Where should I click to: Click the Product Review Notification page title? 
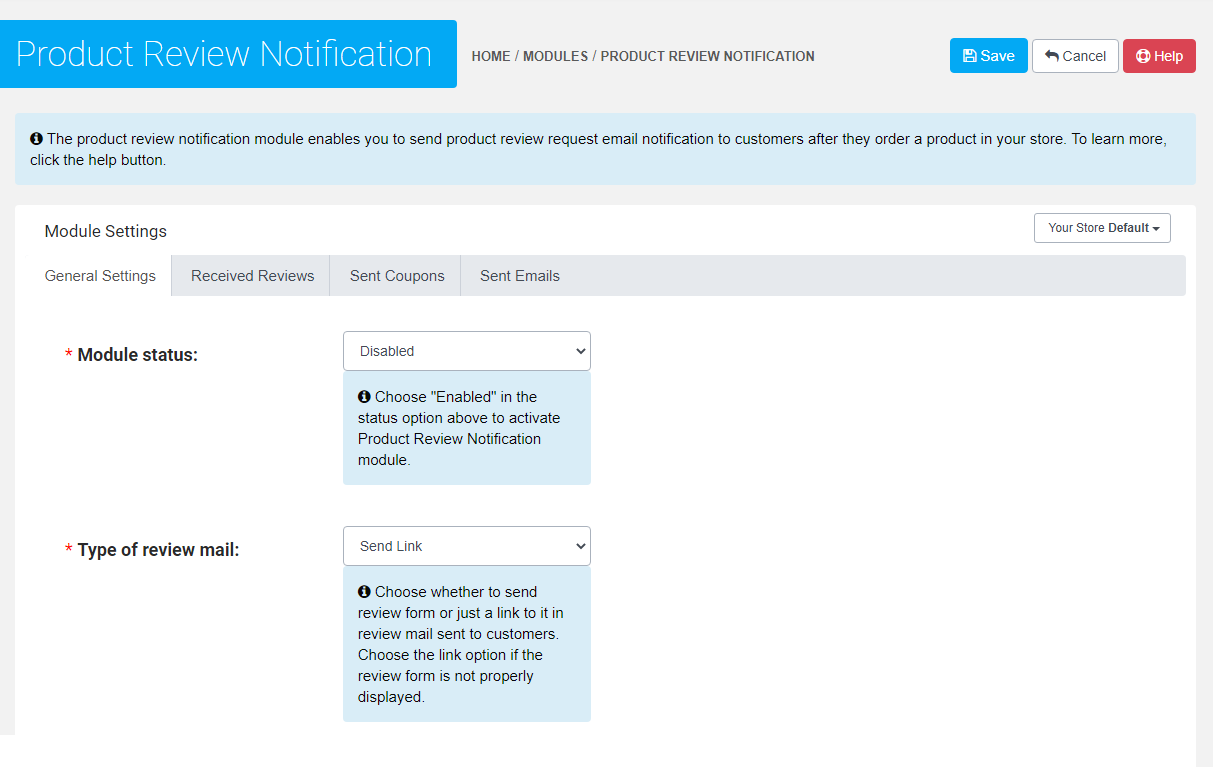point(224,54)
